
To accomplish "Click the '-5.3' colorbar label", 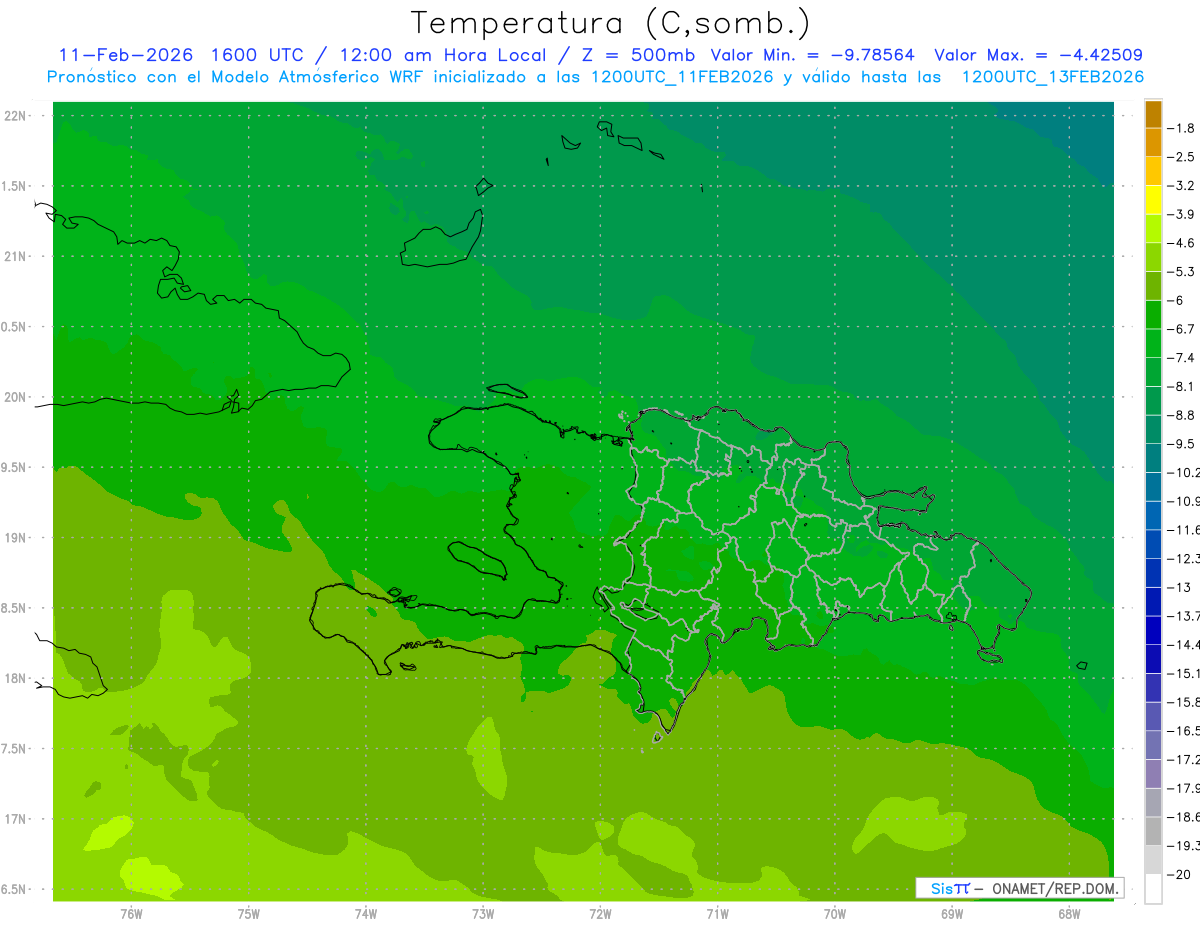I will tap(1181, 271).
